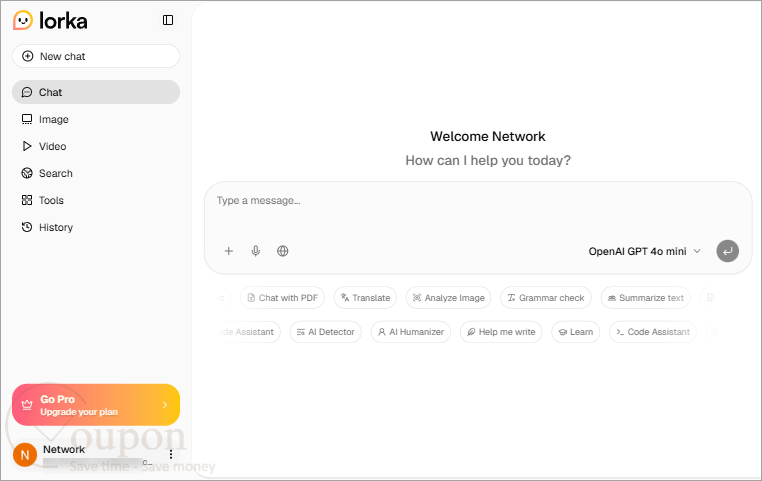Click the clock icon beside History
762x481 pixels.
(27, 227)
